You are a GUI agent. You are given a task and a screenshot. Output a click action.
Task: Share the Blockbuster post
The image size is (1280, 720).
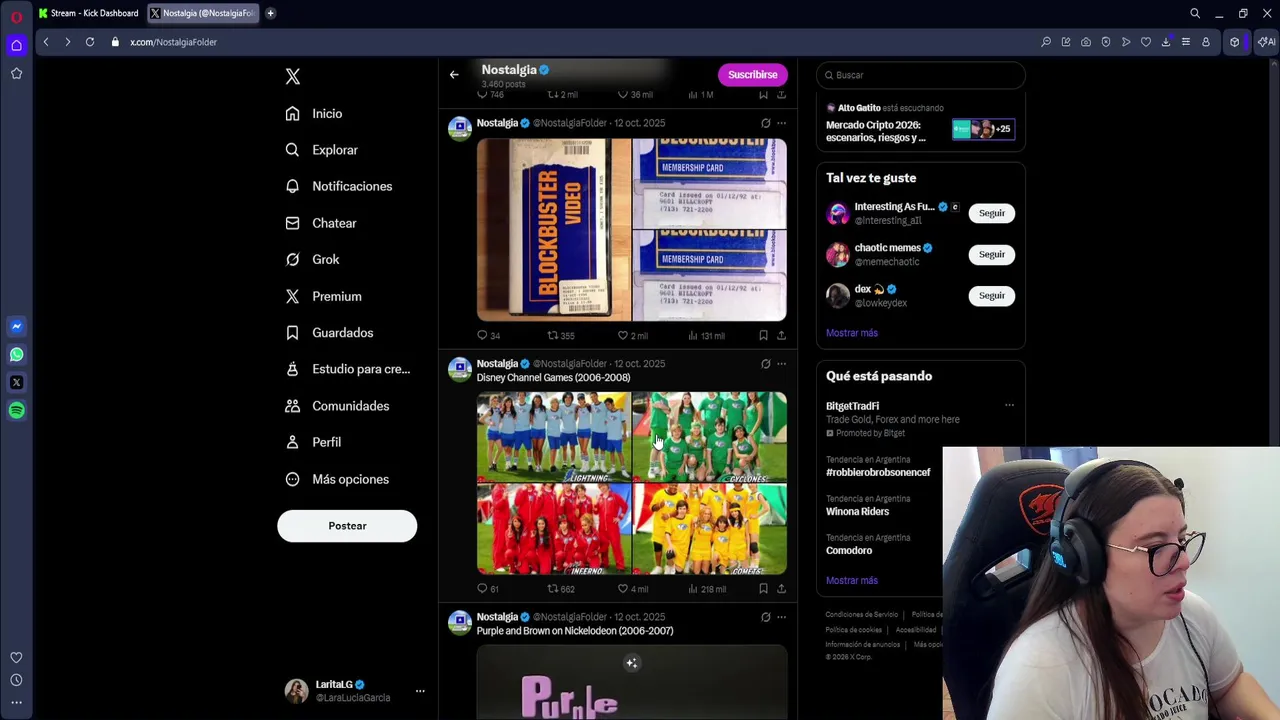(x=781, y=336)
